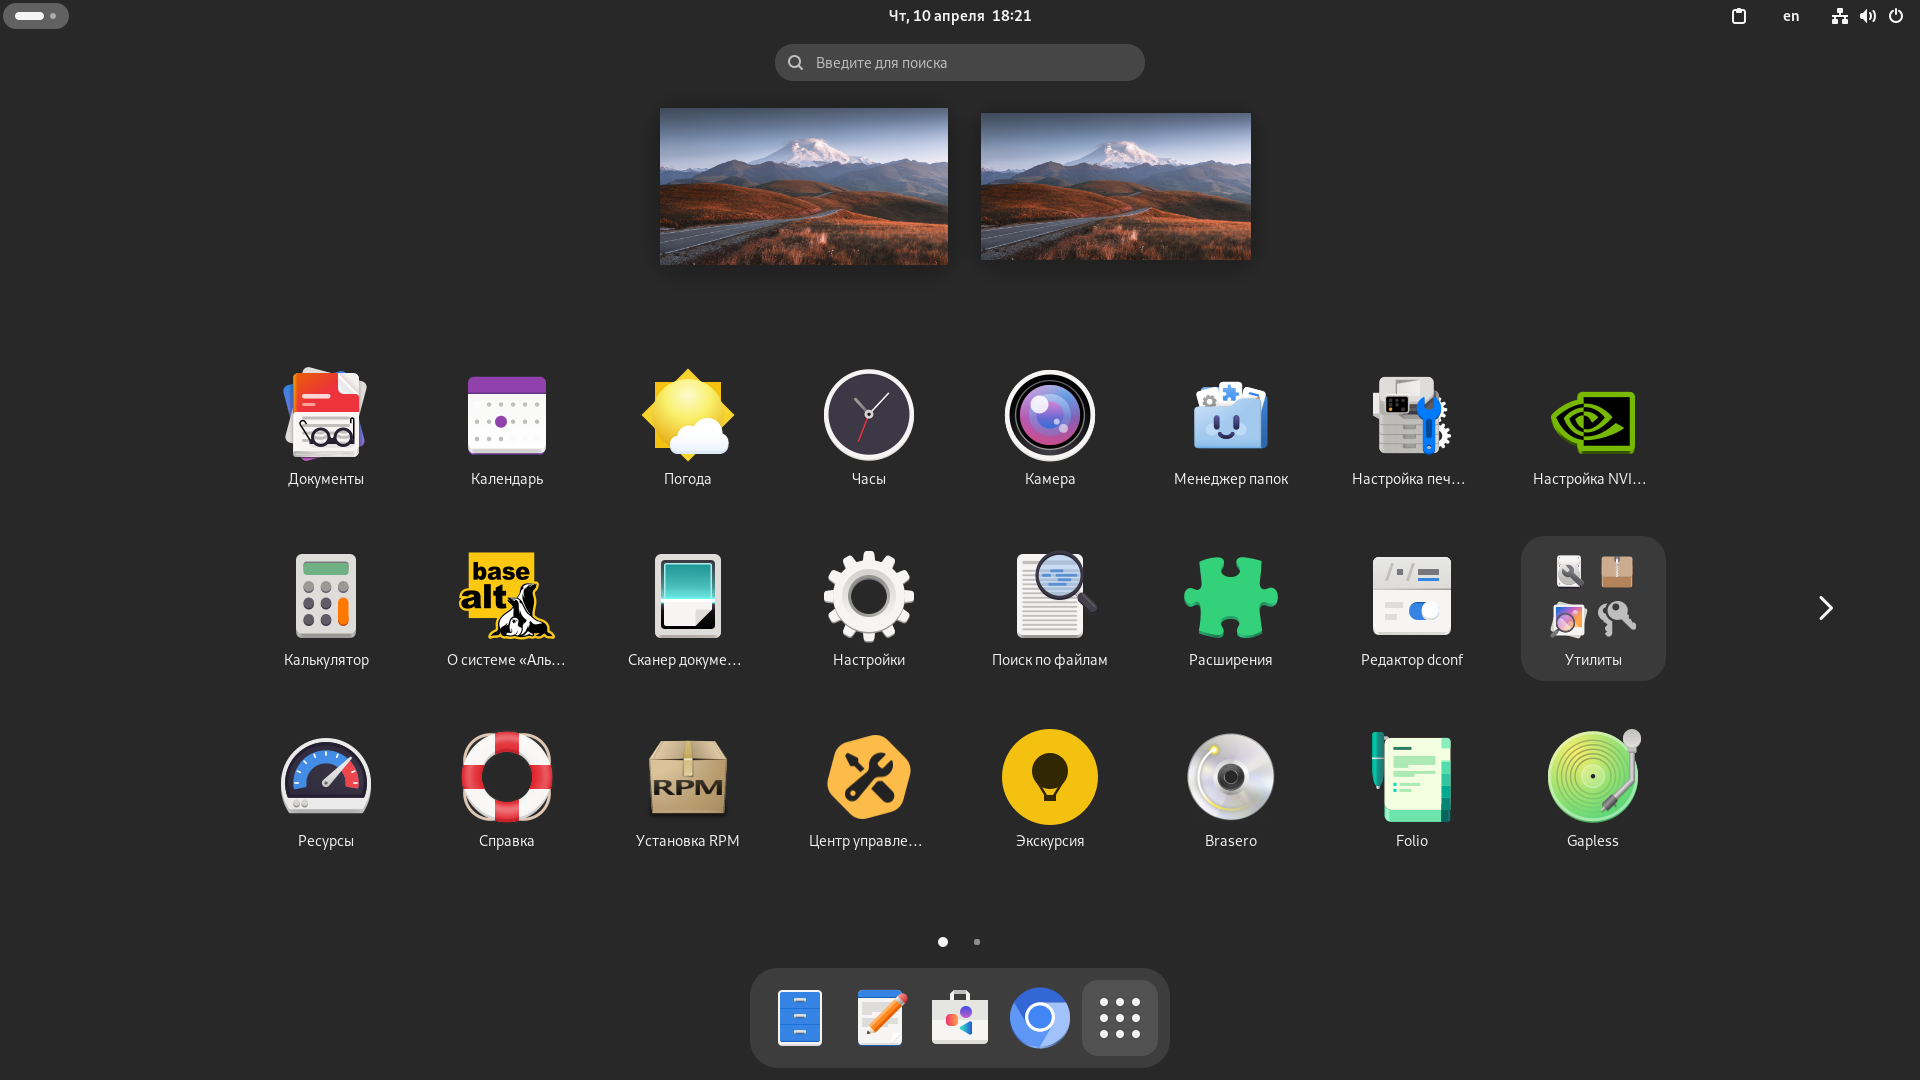Launch Chromium browser from the dock
This screenshot has height=1080, width=1920.
coord(1040,1018)
